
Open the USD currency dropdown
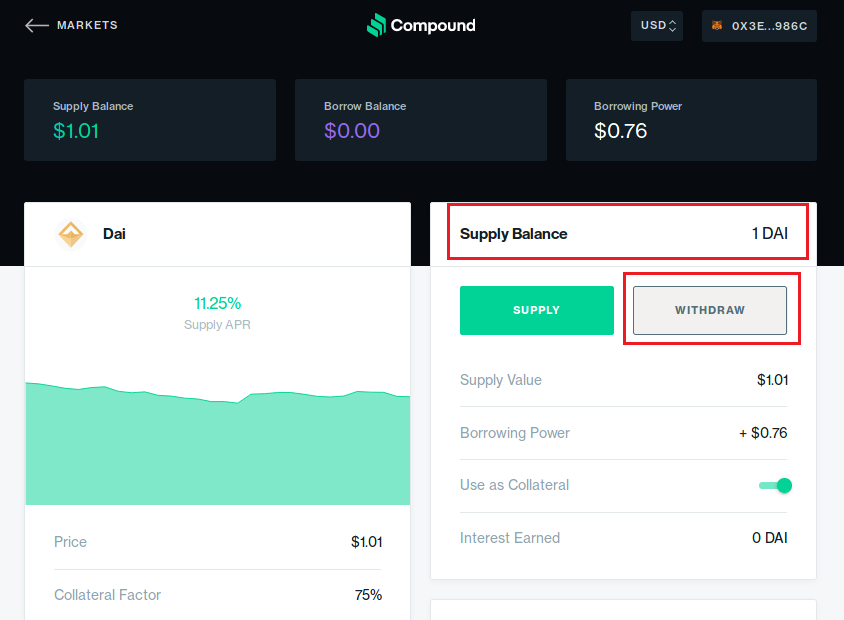tap(657, 26)
